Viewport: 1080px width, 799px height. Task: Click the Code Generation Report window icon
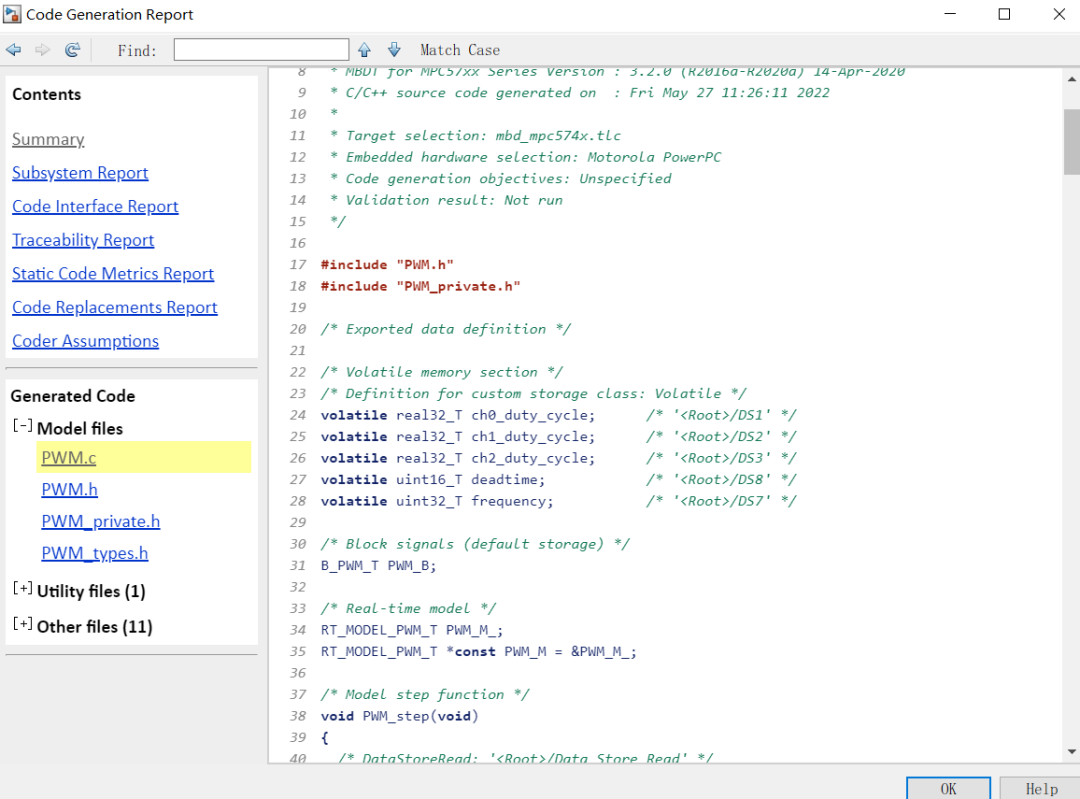click(12, 14)
